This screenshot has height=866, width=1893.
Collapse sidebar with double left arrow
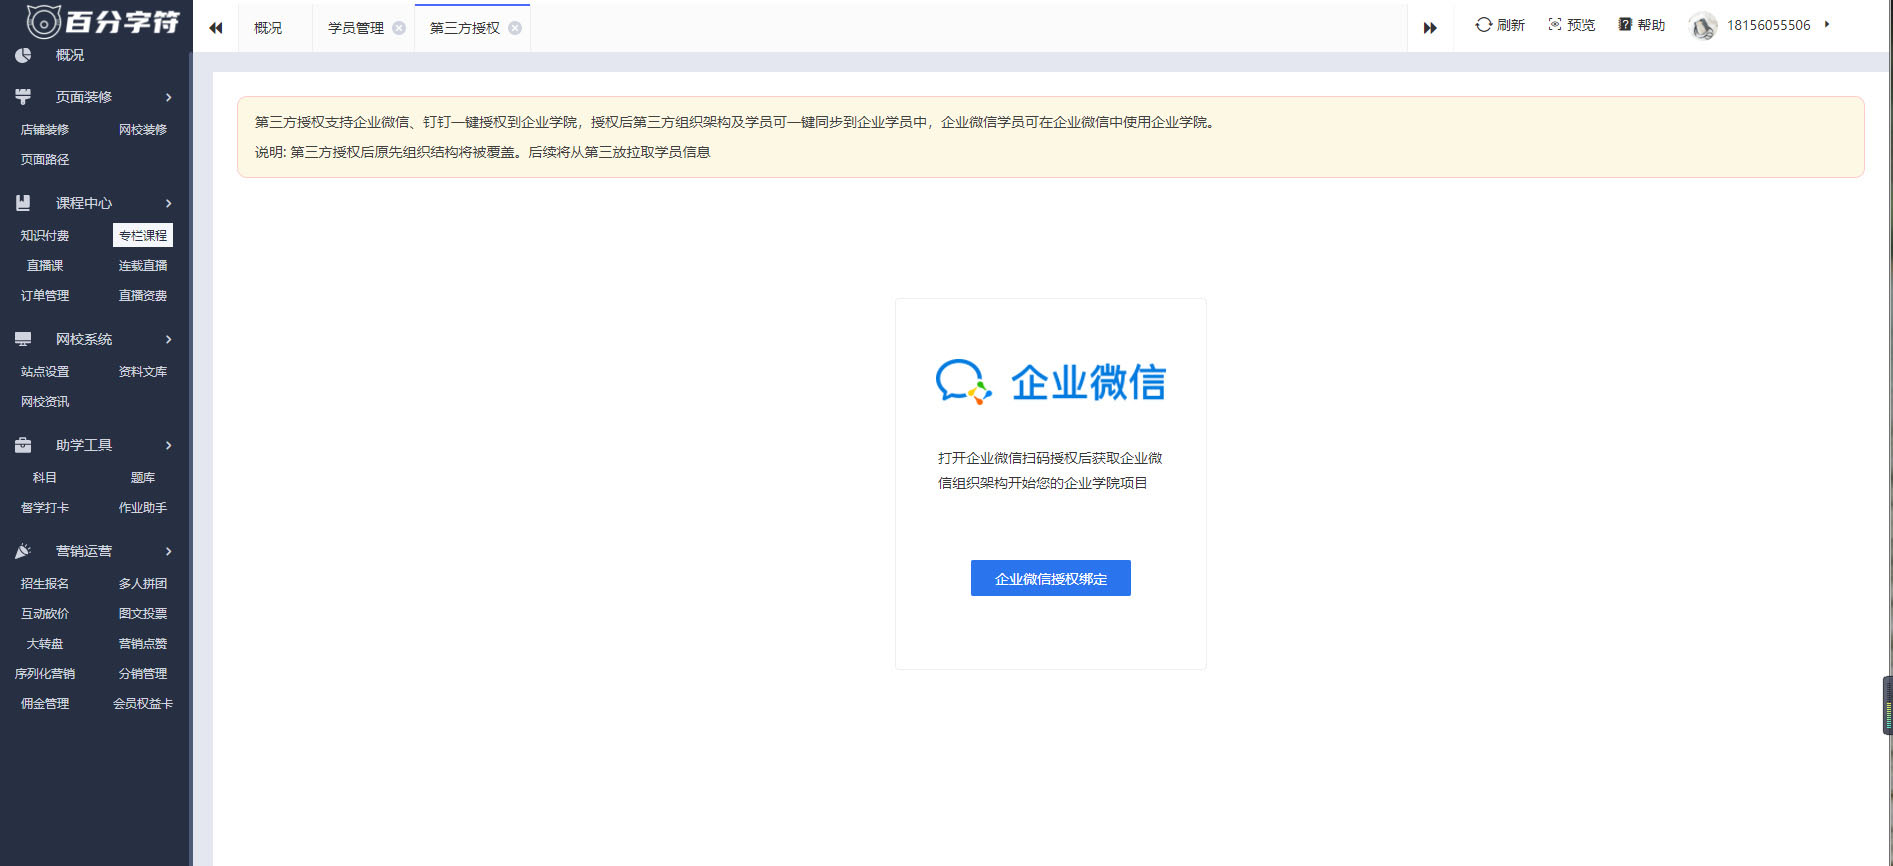[x=215, y=28]
